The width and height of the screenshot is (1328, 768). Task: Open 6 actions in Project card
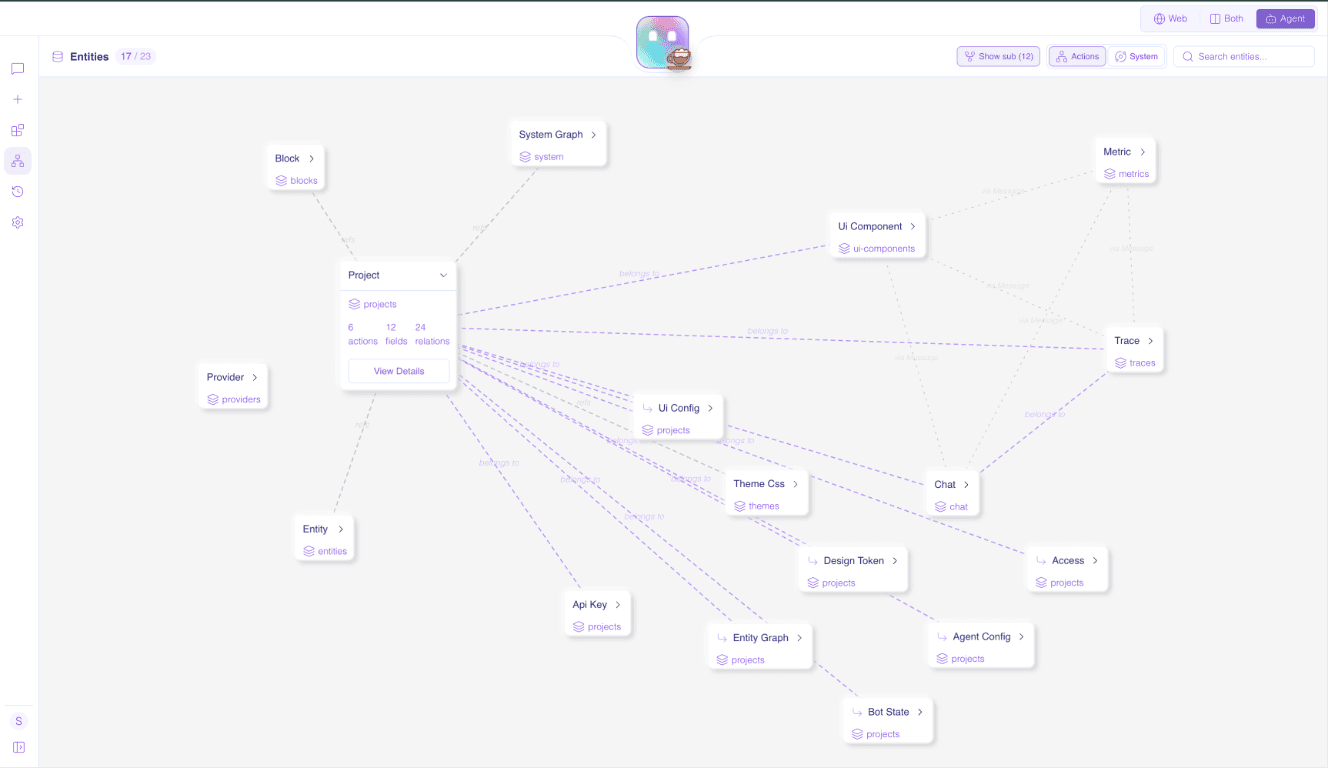[363, 334]
